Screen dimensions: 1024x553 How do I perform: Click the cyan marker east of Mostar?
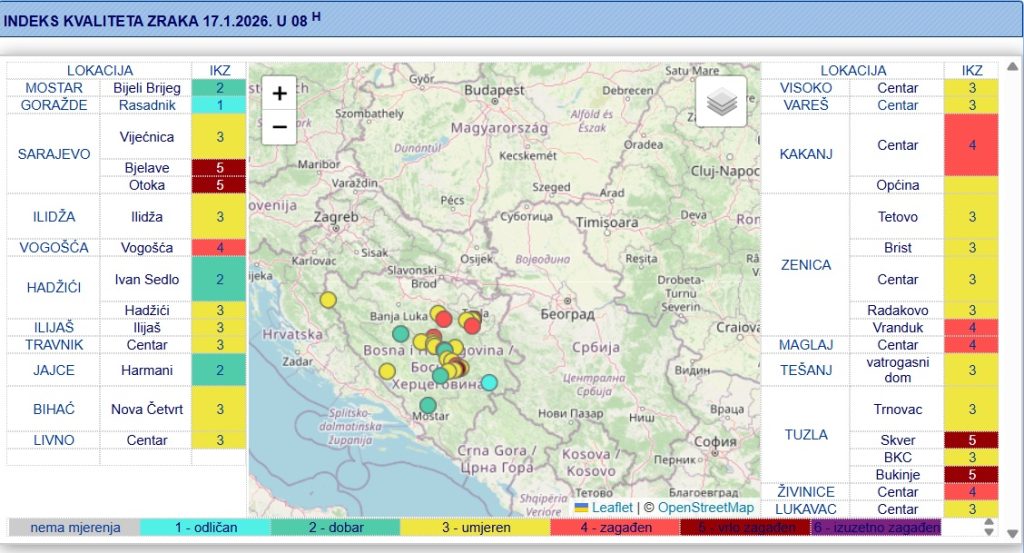point(489,382)
